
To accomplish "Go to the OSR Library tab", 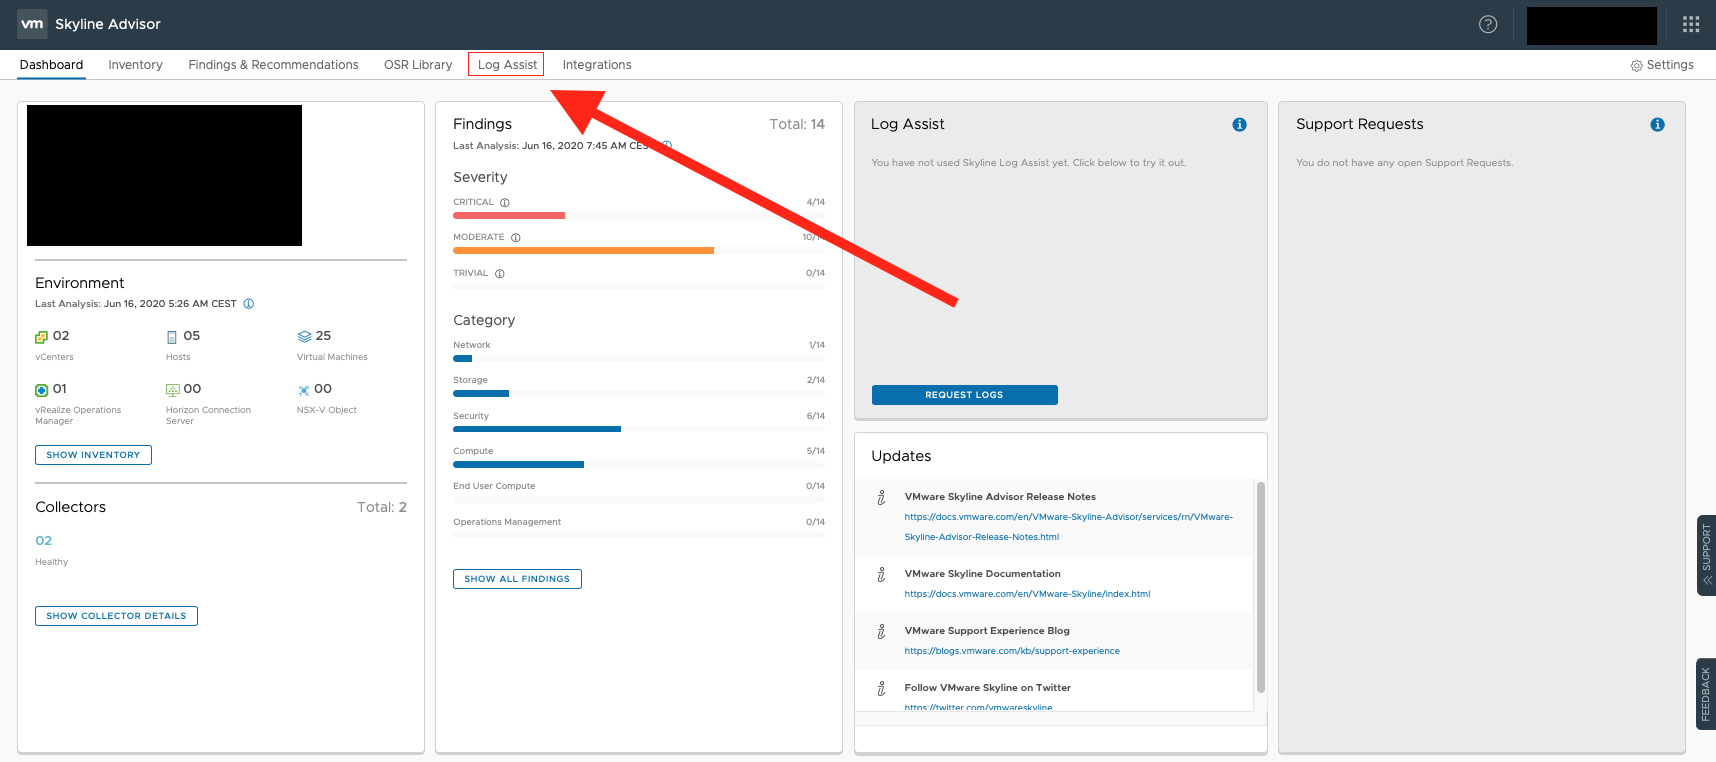I will tap(418, 65).
